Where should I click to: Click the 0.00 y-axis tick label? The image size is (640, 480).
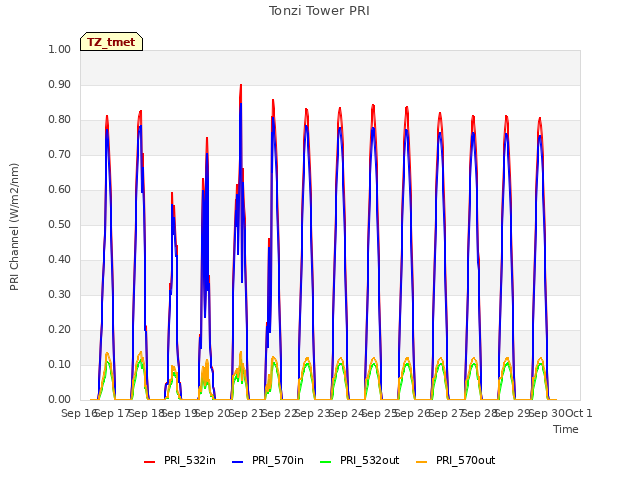60,400
